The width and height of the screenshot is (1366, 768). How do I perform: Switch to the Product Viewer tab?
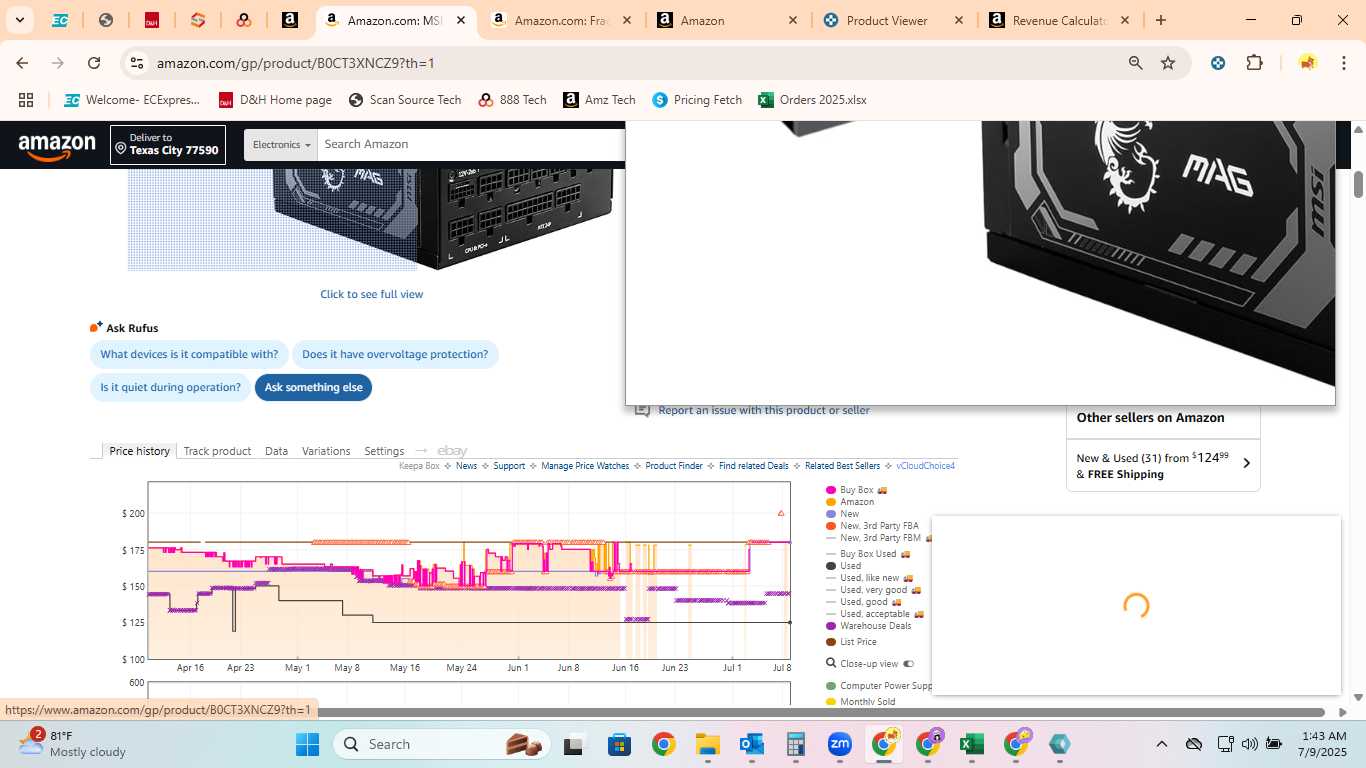[x=893, y=20]
